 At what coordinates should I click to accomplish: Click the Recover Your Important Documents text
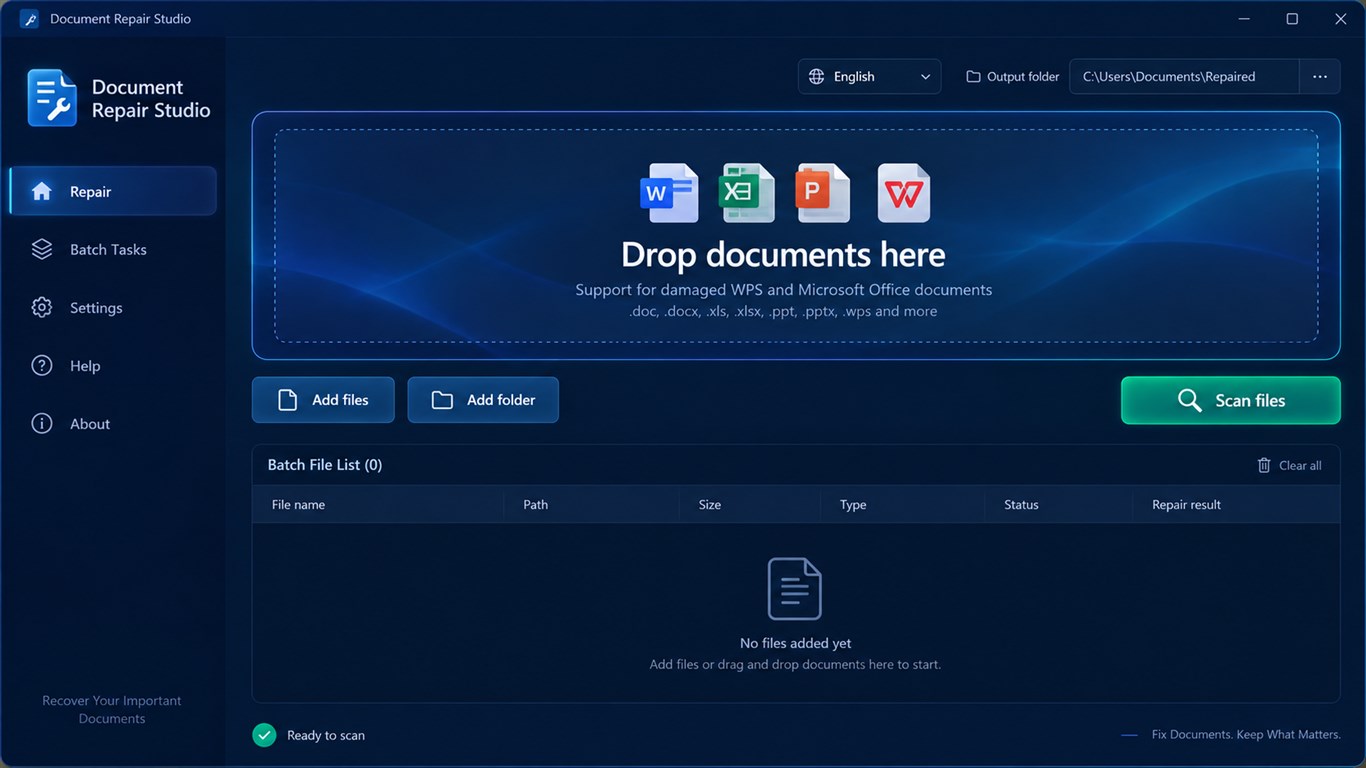pos(112,710)
